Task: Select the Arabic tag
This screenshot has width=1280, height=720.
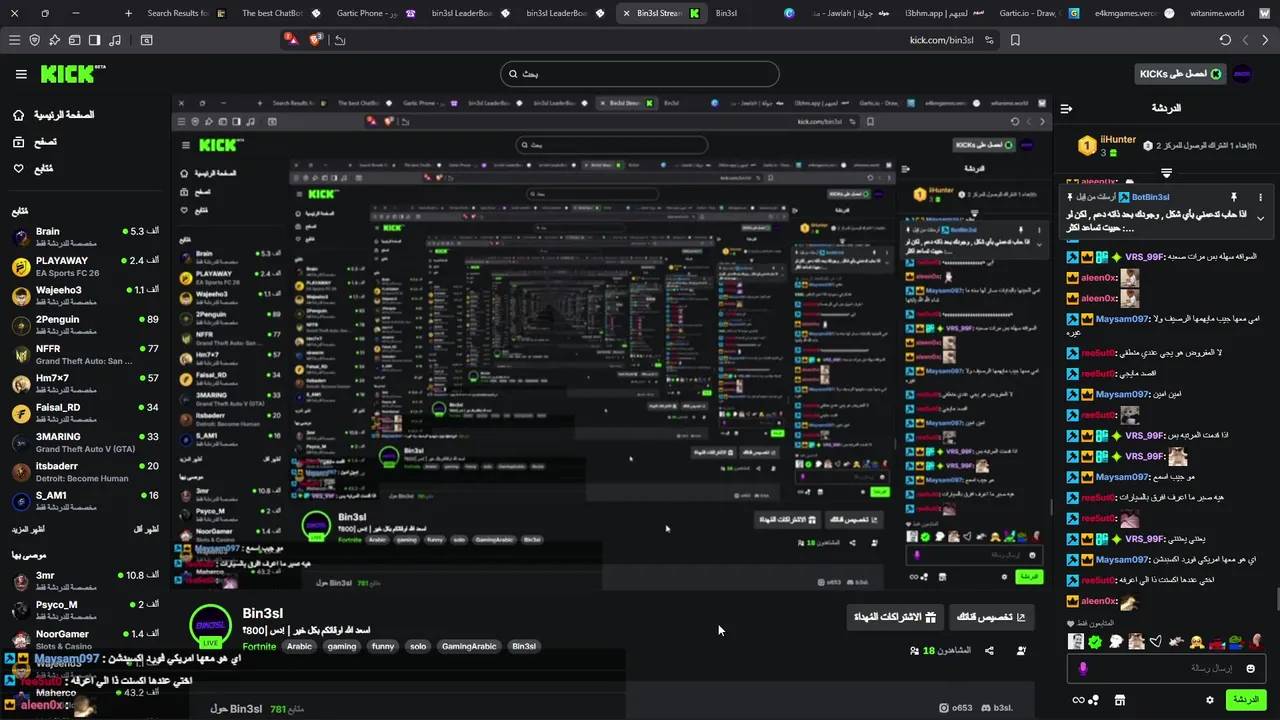Action: click(300, 646)
